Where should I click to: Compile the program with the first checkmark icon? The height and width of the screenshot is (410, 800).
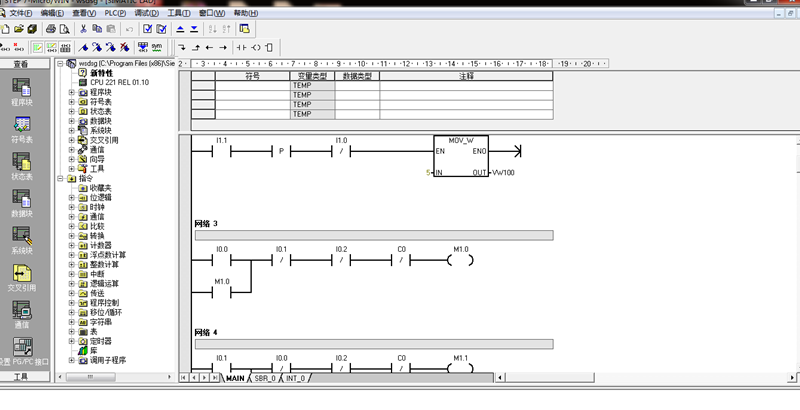click(147, 29)
